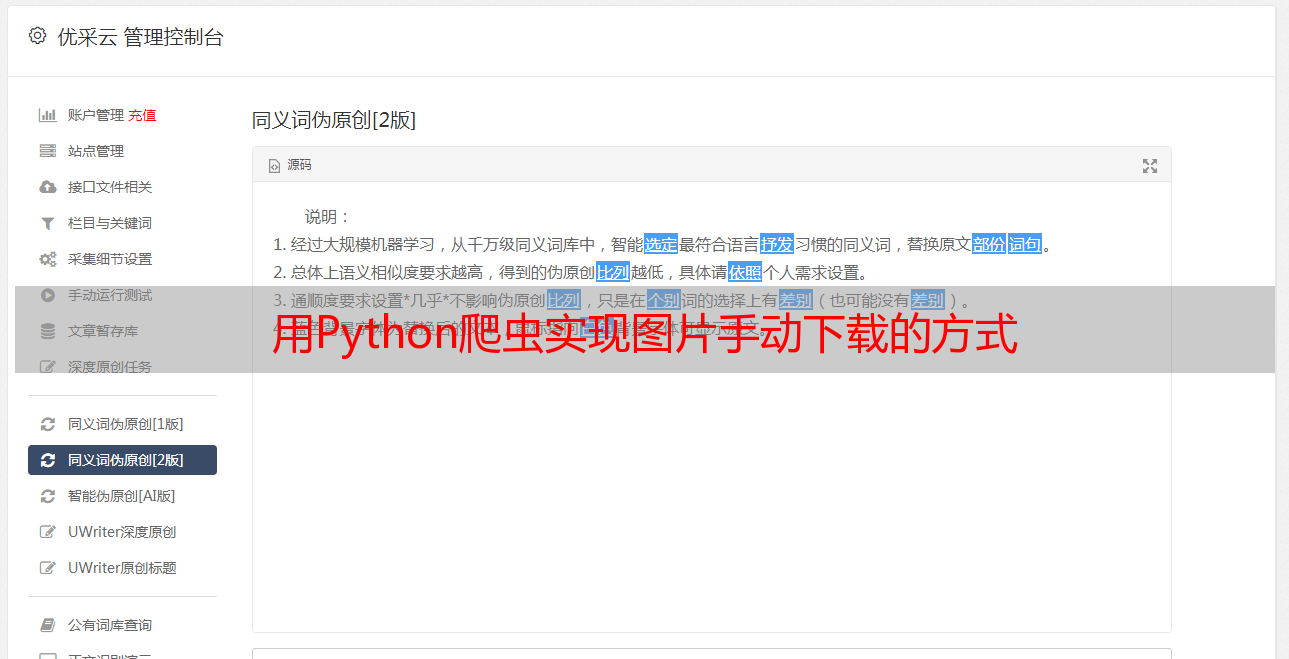Open UWriter原创标题 from the sidebar
Screen dimensions: 1289x659
122,568
